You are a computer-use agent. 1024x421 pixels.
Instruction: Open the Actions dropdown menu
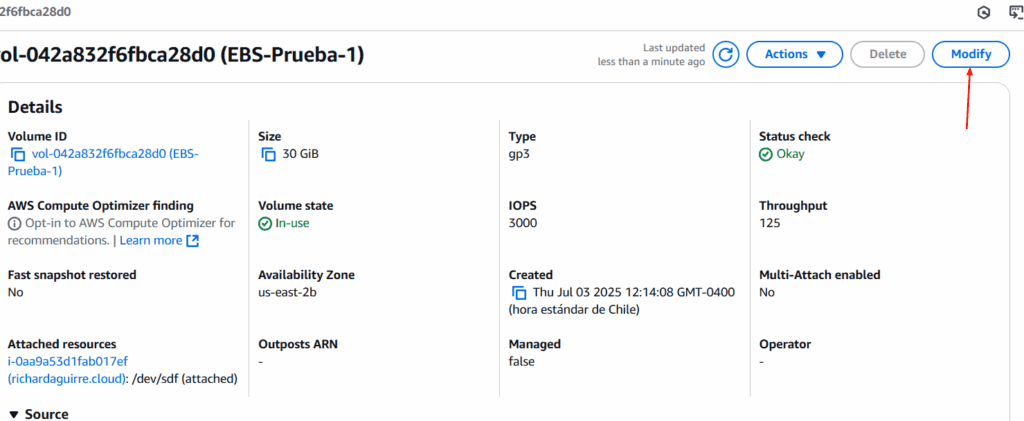pyautogui.click(x=795, y=54)
